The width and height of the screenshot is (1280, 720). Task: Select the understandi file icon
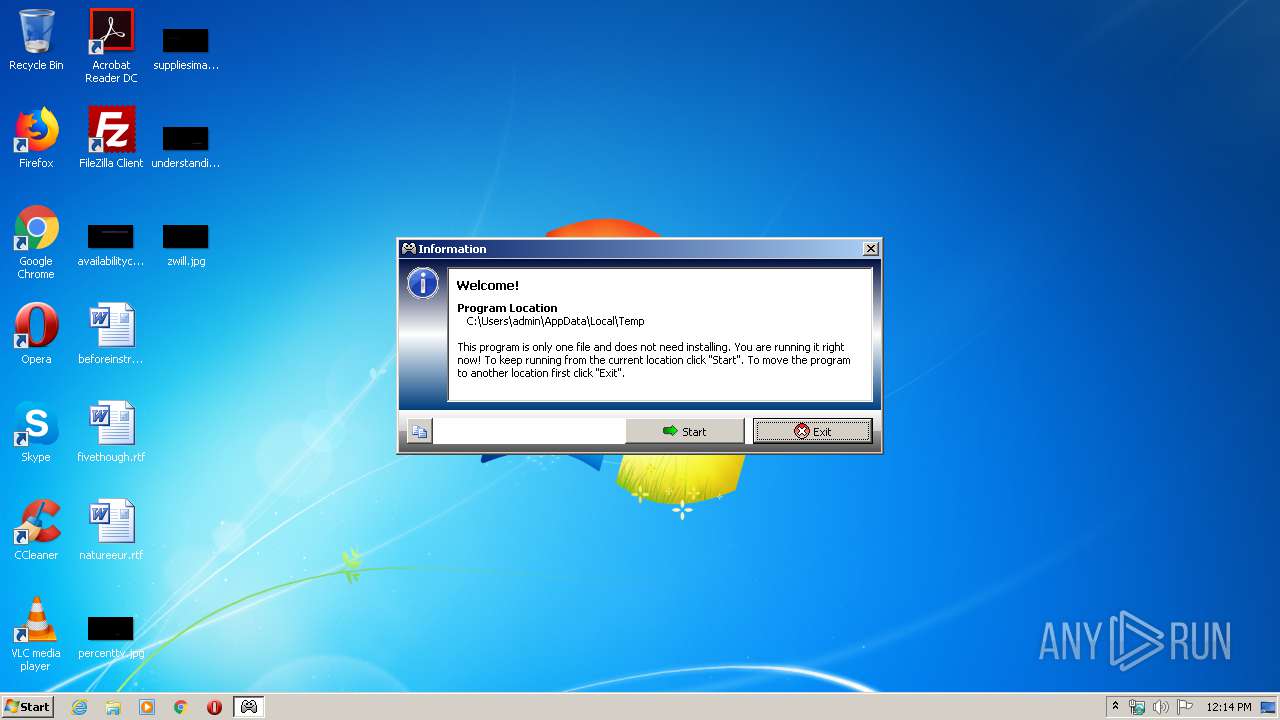click(x=186, y=146)
